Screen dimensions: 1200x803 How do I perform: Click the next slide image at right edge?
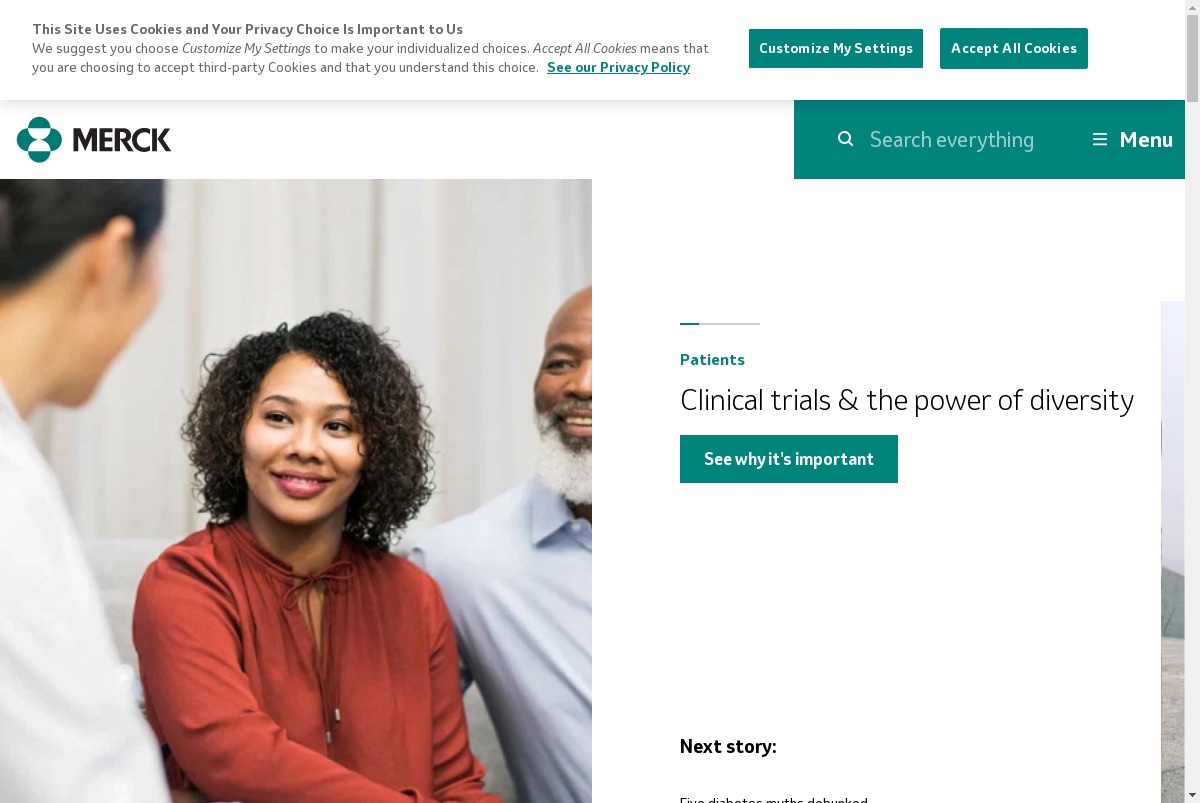point(1173,552)
